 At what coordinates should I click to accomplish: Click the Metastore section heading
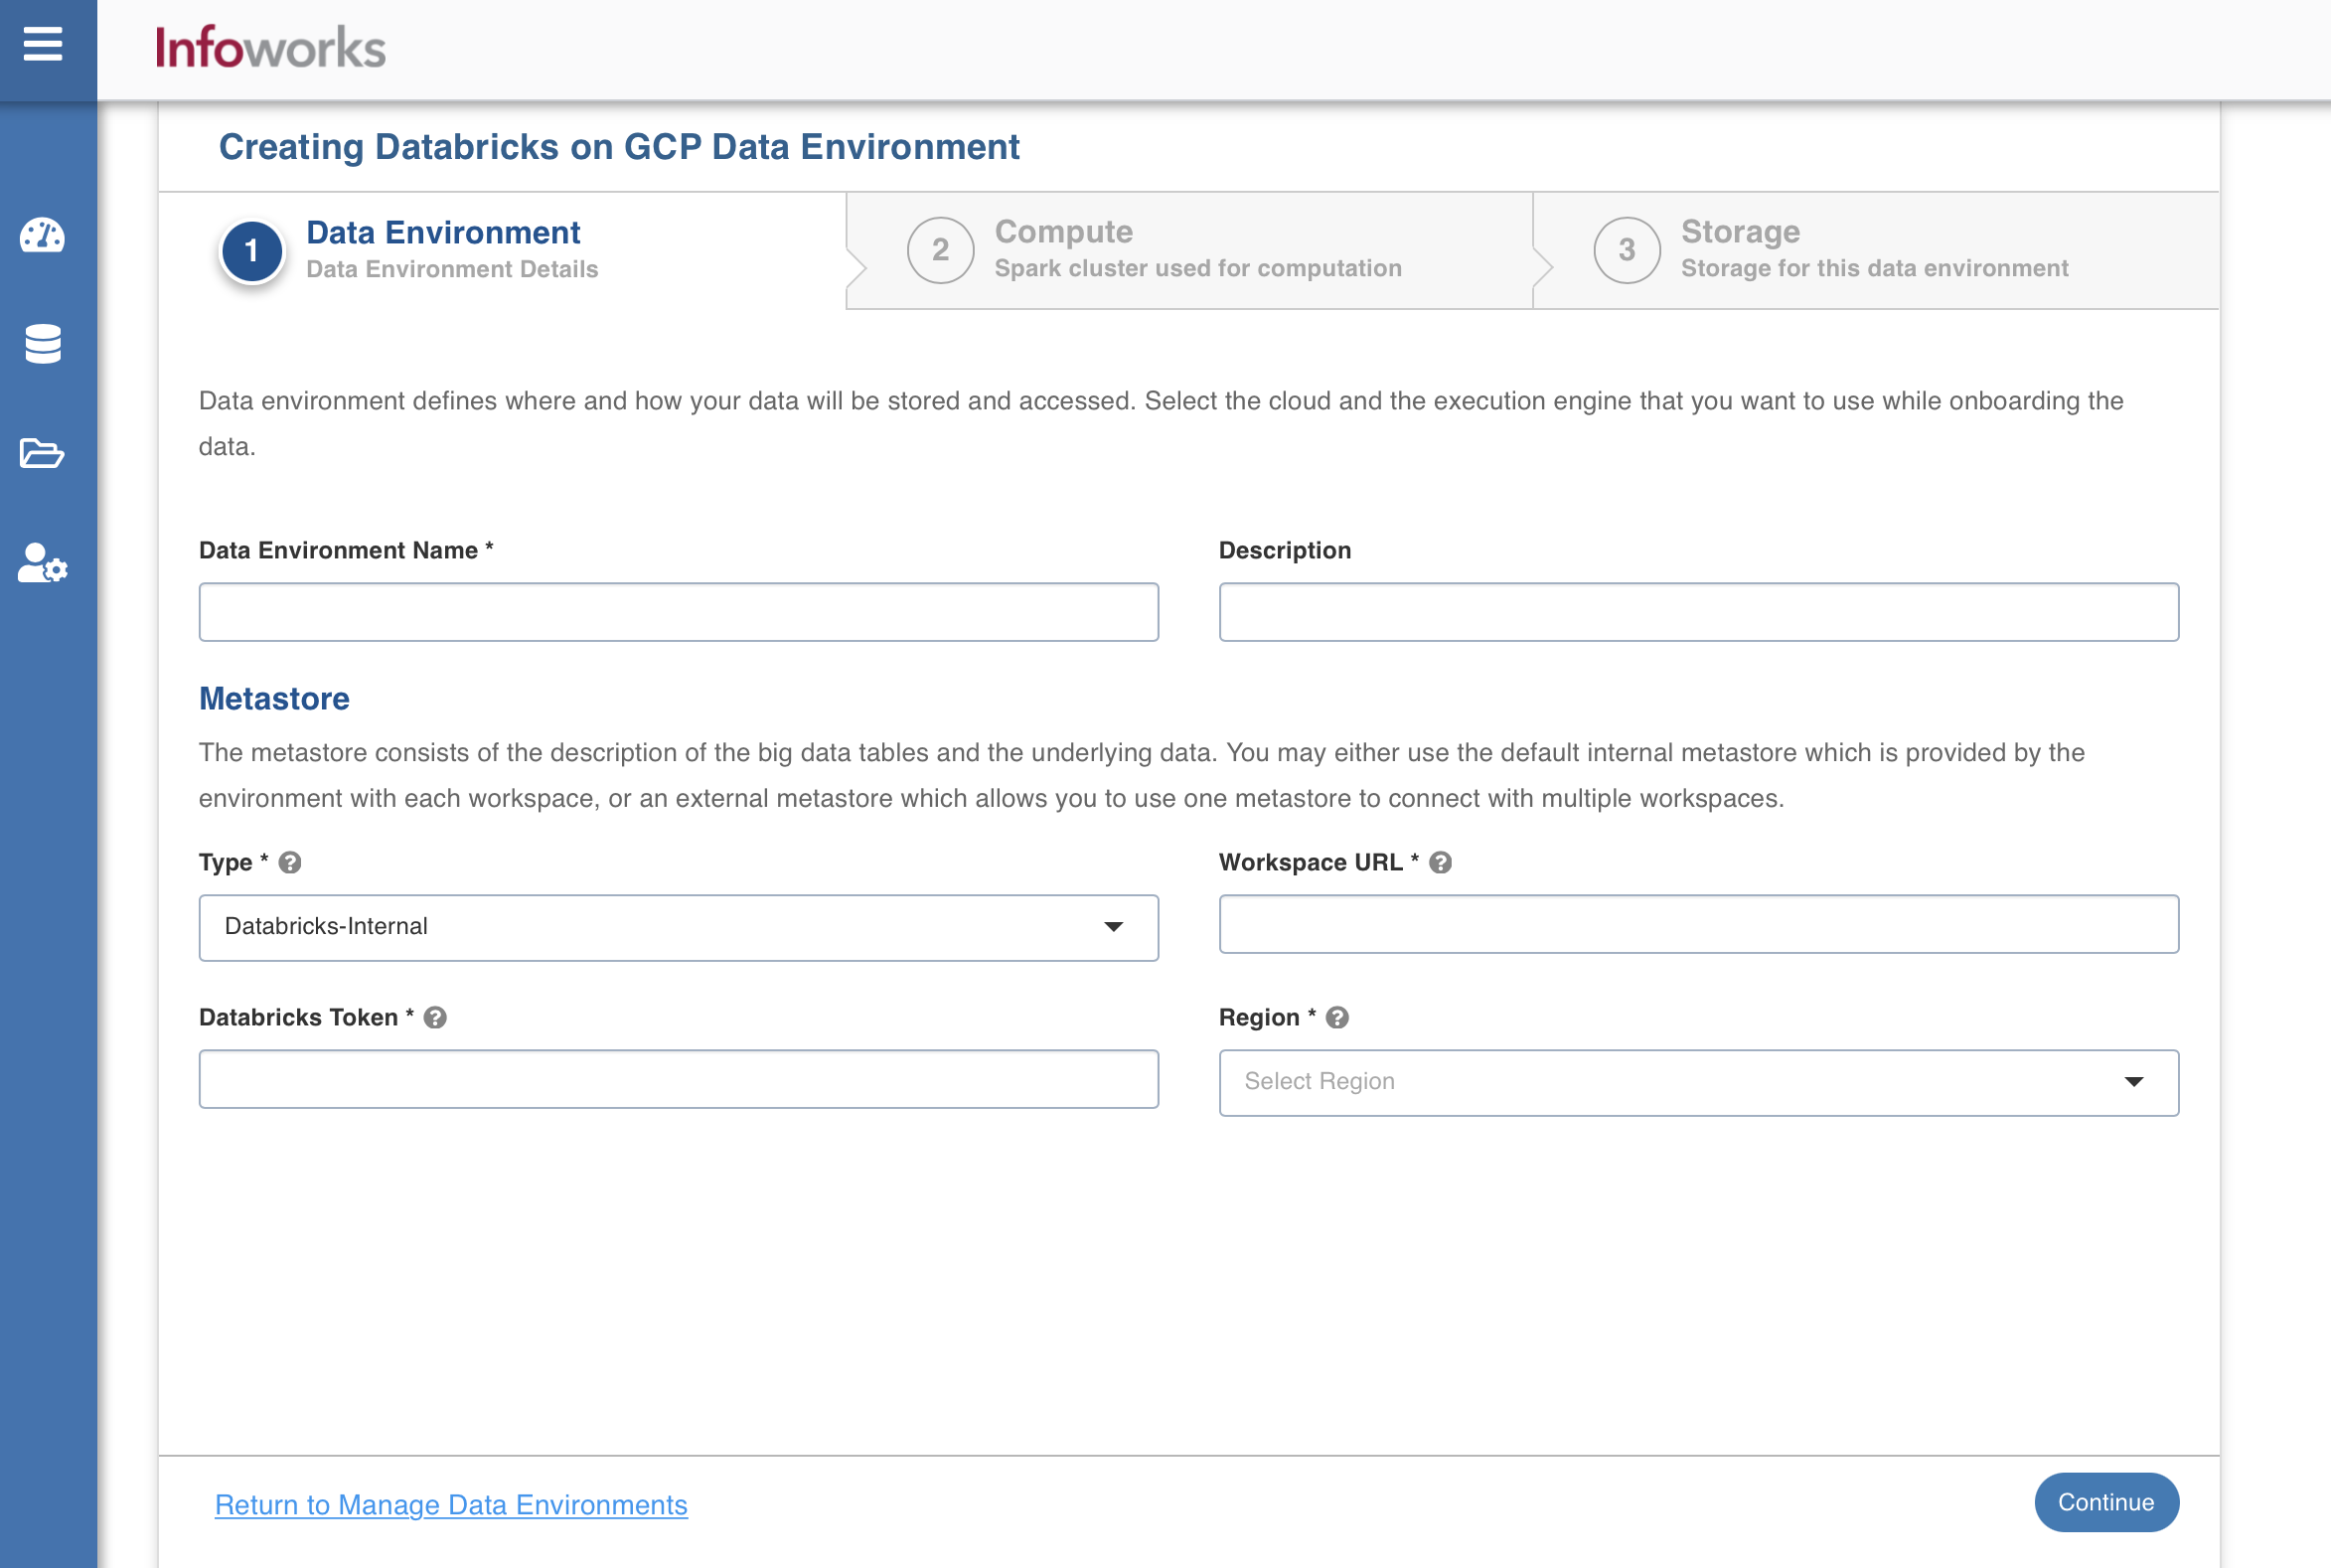(274, 698)
